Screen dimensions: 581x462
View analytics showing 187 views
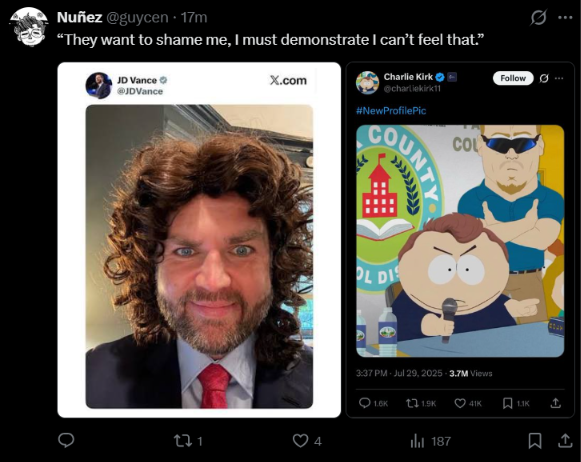(x=431, y=441)
